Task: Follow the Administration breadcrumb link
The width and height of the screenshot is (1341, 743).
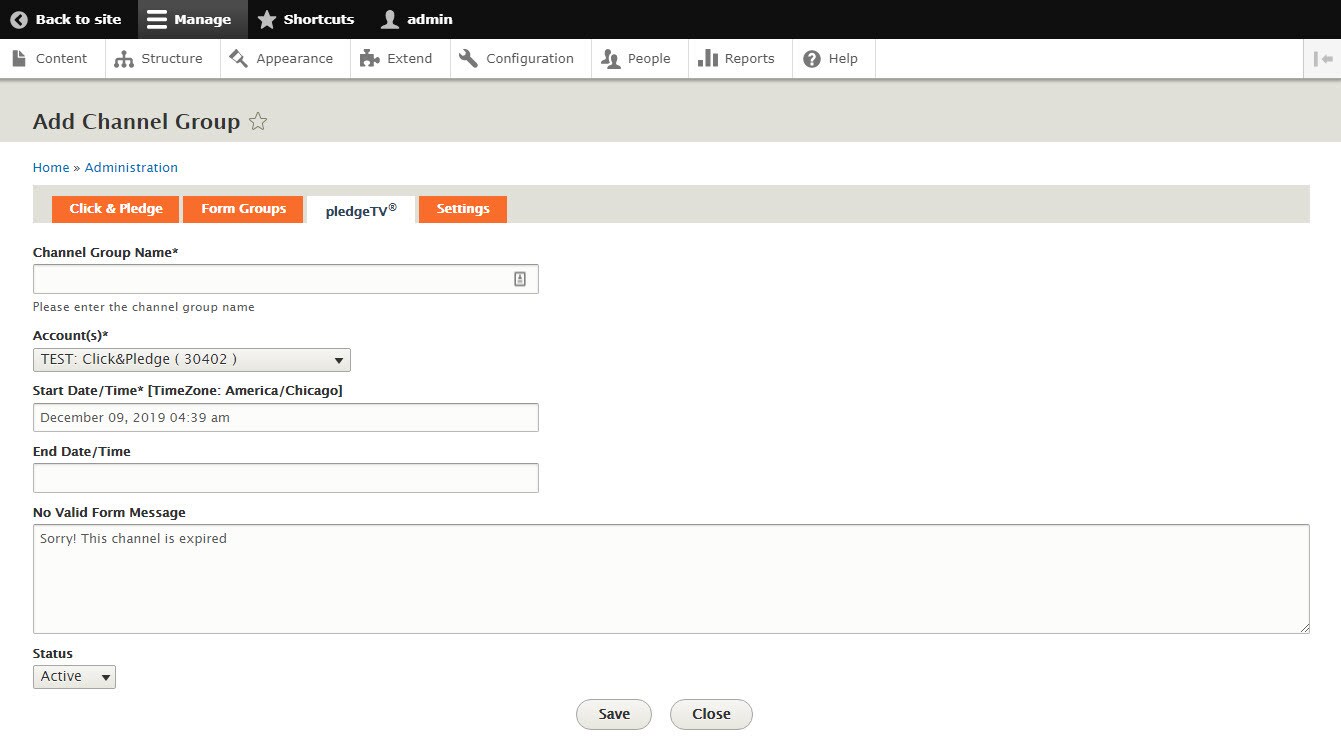Action: tap(131, 168)
